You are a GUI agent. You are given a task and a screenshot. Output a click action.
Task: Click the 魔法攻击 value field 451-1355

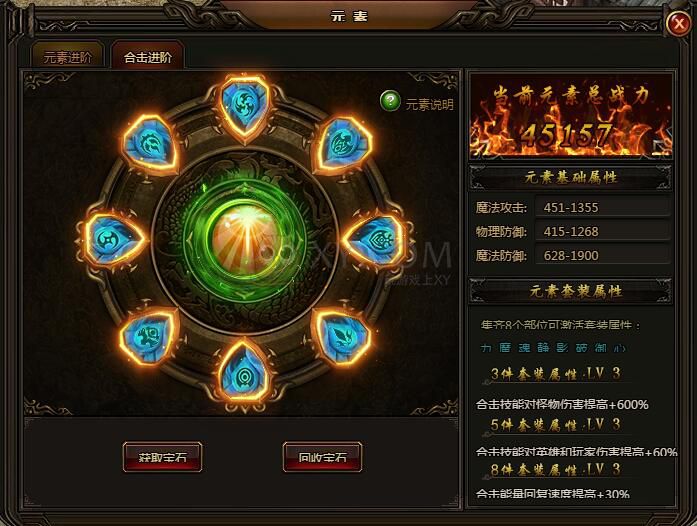pyautogui.click(x=603, y=207)
